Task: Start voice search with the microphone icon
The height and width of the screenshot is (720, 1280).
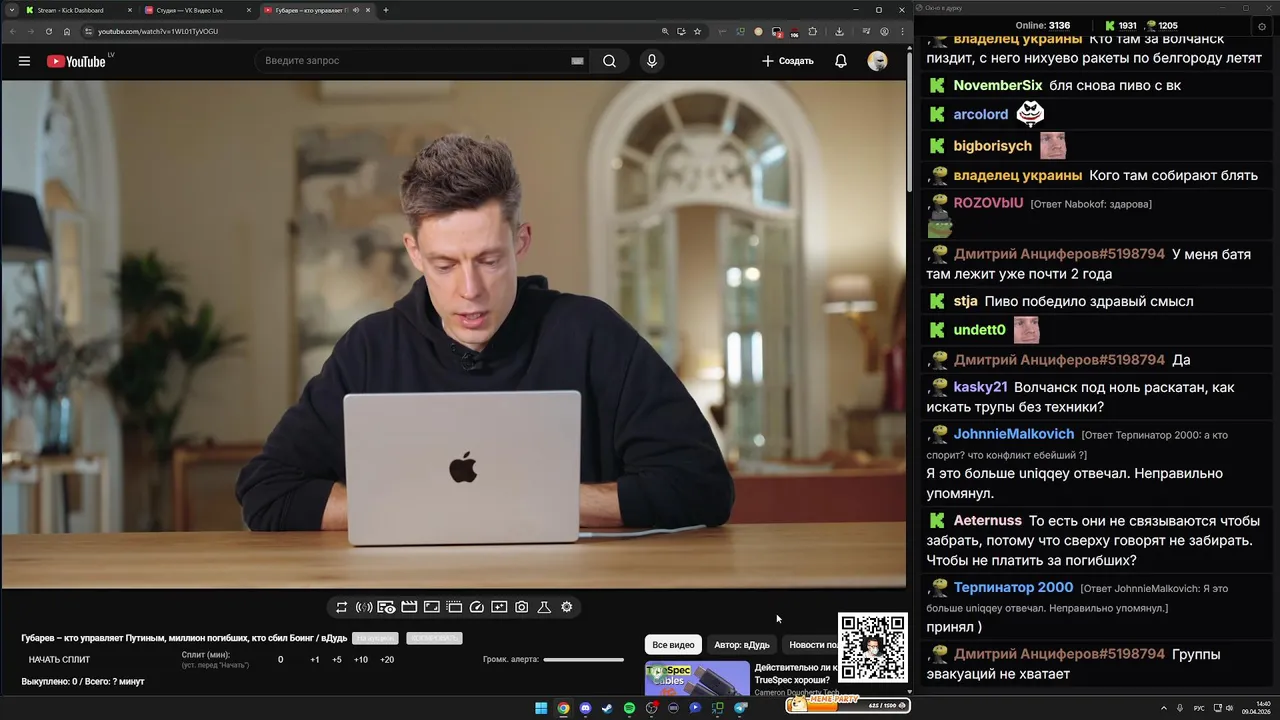Action: (652, 61)
